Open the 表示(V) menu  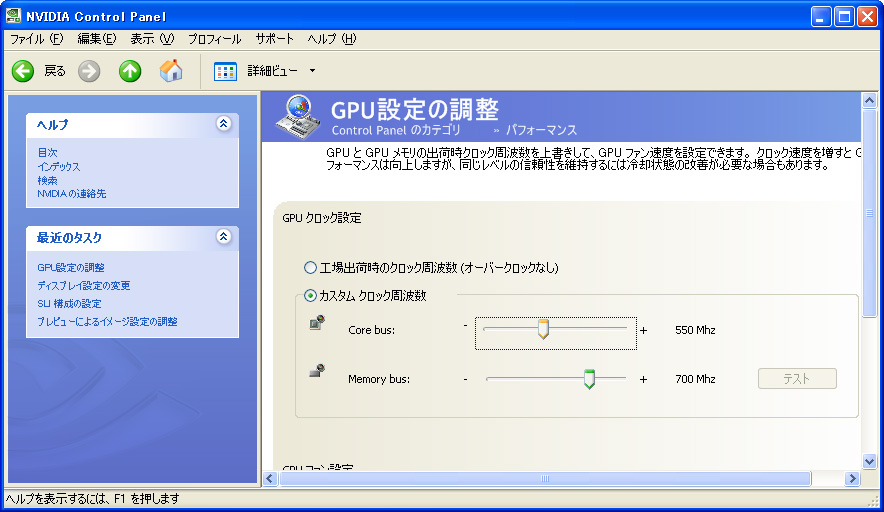[152, 39]
